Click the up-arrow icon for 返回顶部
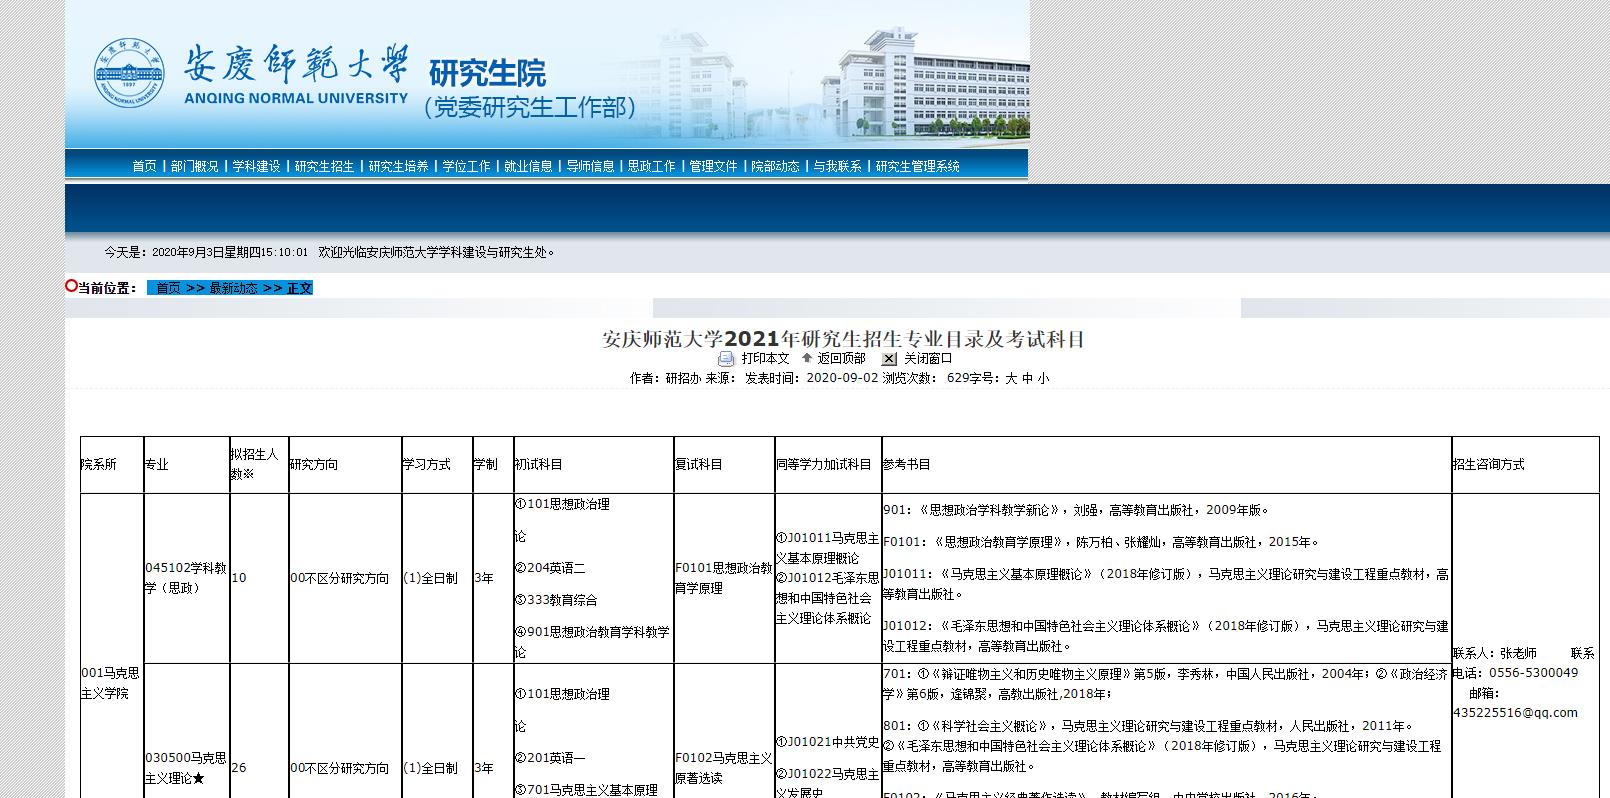This screenshot has width=1610, height=798. 806,358
